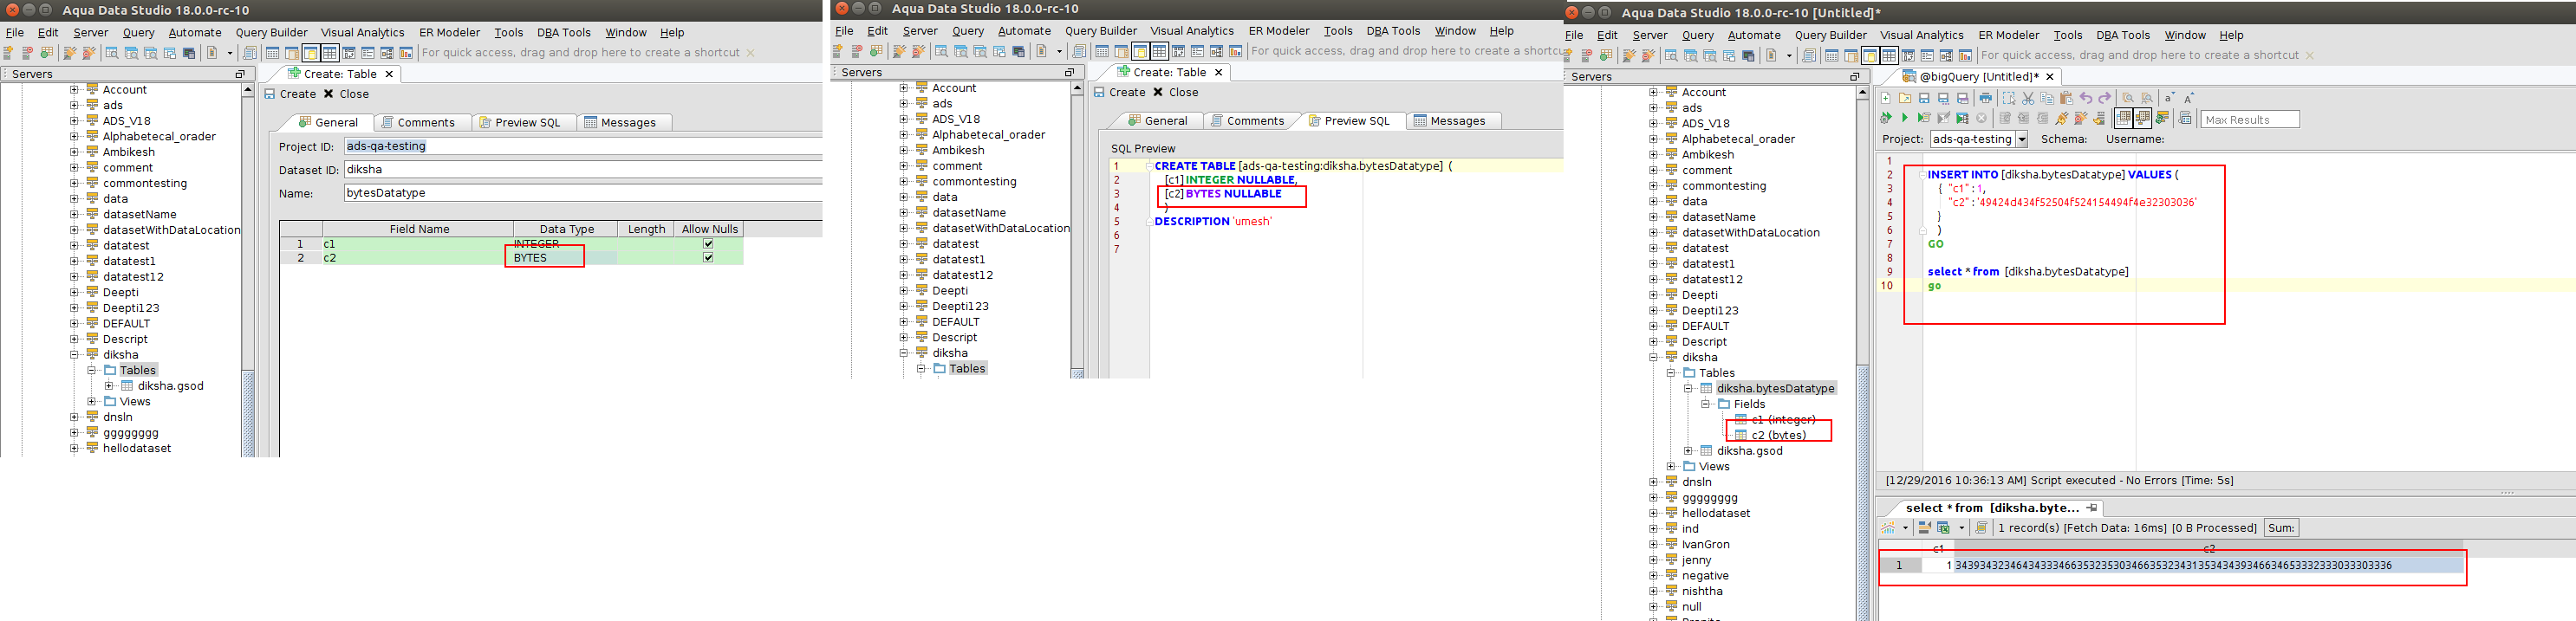Expand diksha.gsod table in left Servers tree
This screenshot has width=2576, height=621.
[109, 386]
